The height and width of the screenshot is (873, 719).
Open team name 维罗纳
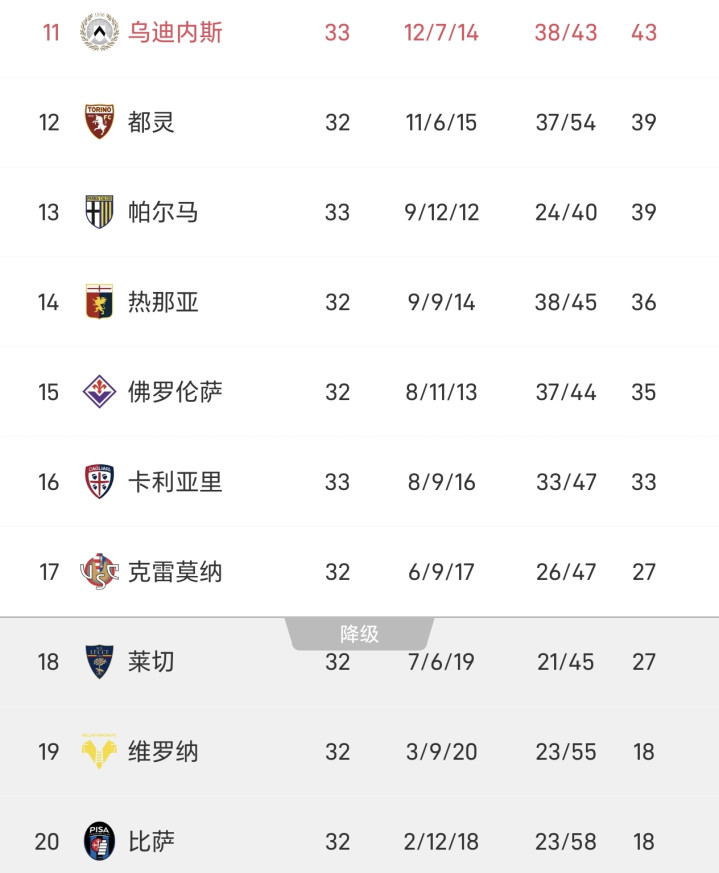pyautogui.click(x=163, y=751)
